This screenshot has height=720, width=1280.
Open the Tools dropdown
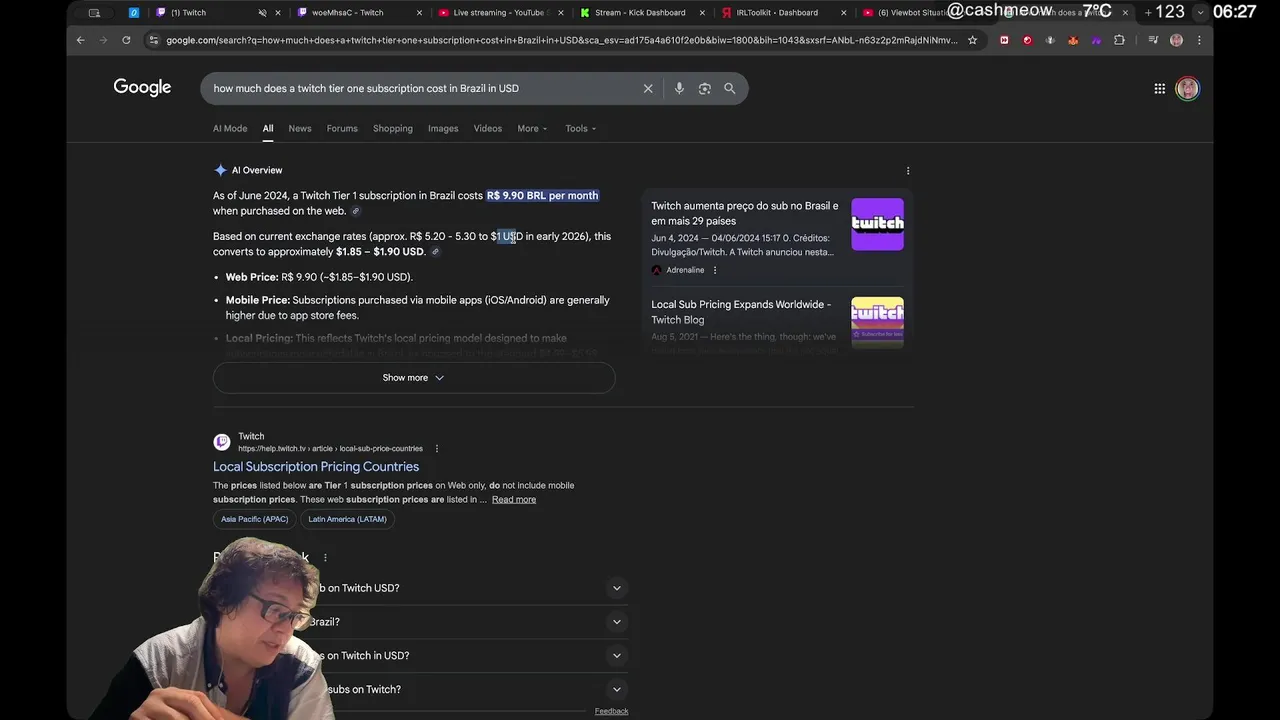580,128
